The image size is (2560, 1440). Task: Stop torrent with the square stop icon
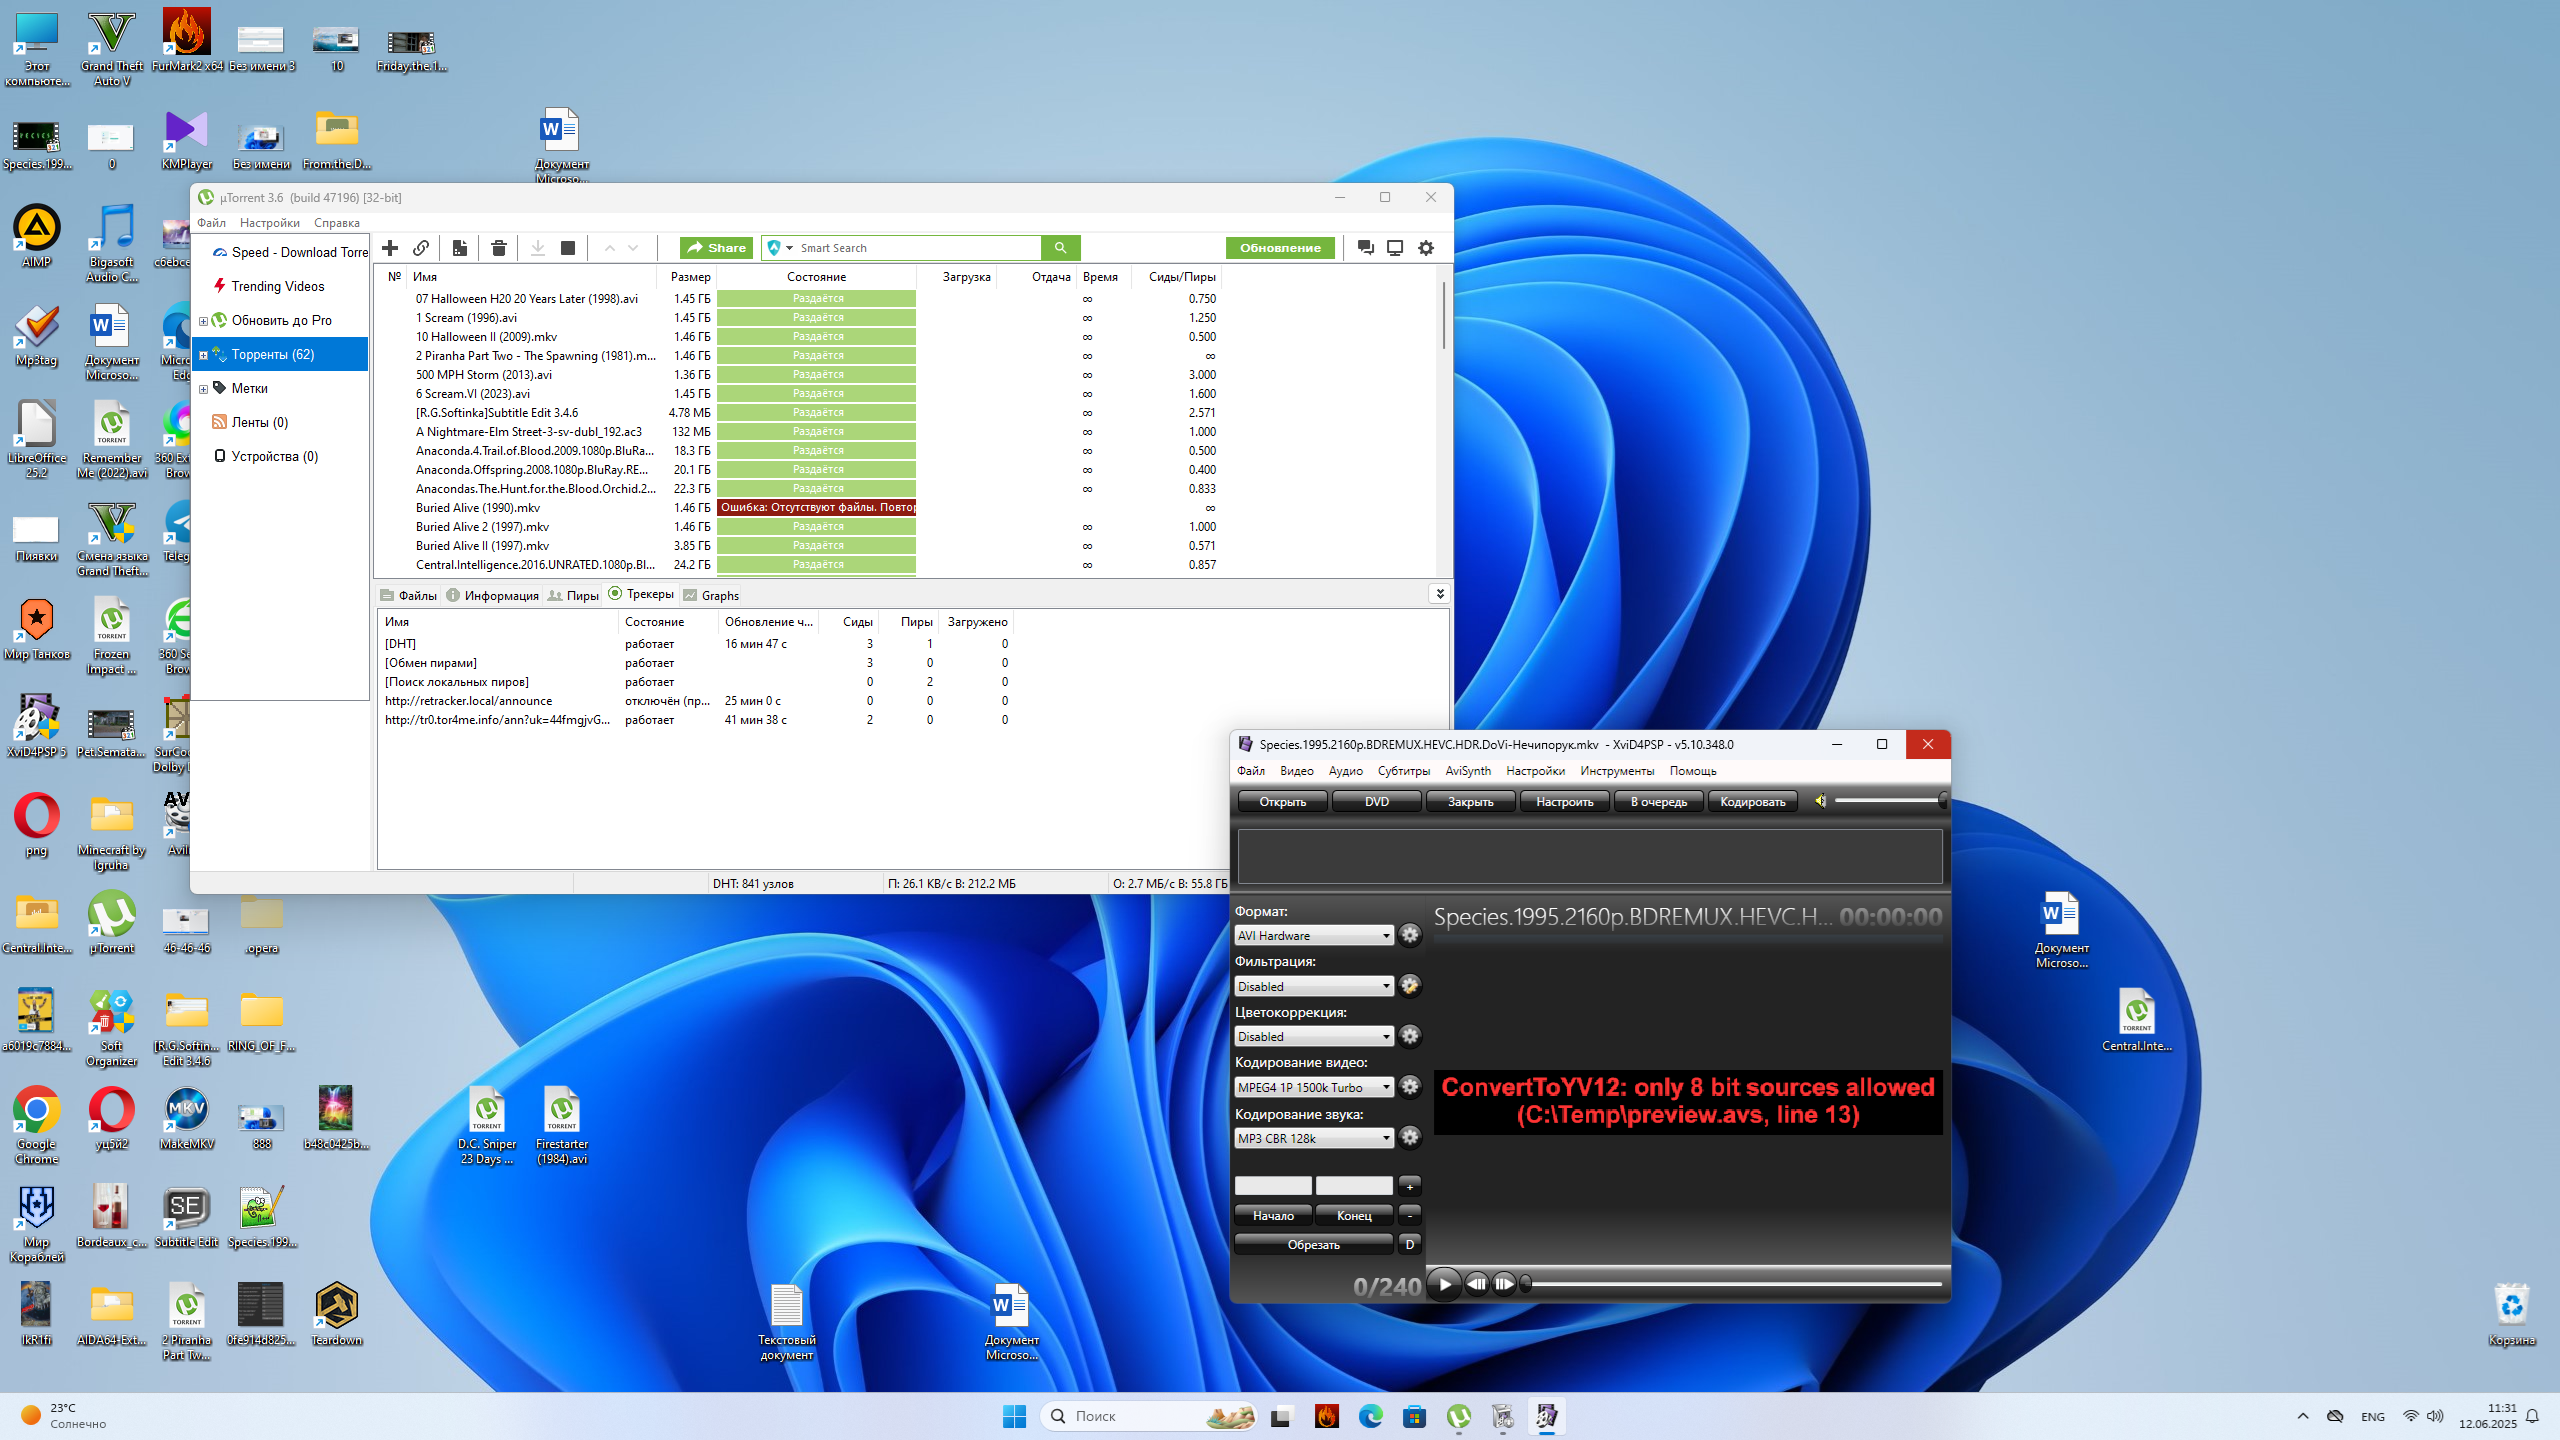point(568,248)
